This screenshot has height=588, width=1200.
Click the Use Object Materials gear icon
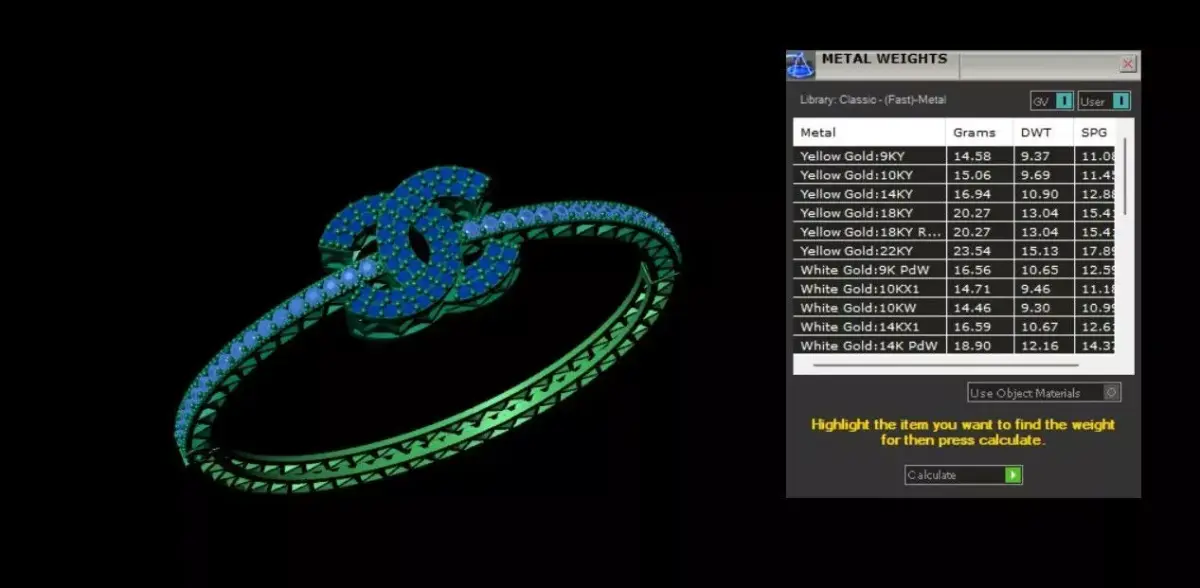1111,393
